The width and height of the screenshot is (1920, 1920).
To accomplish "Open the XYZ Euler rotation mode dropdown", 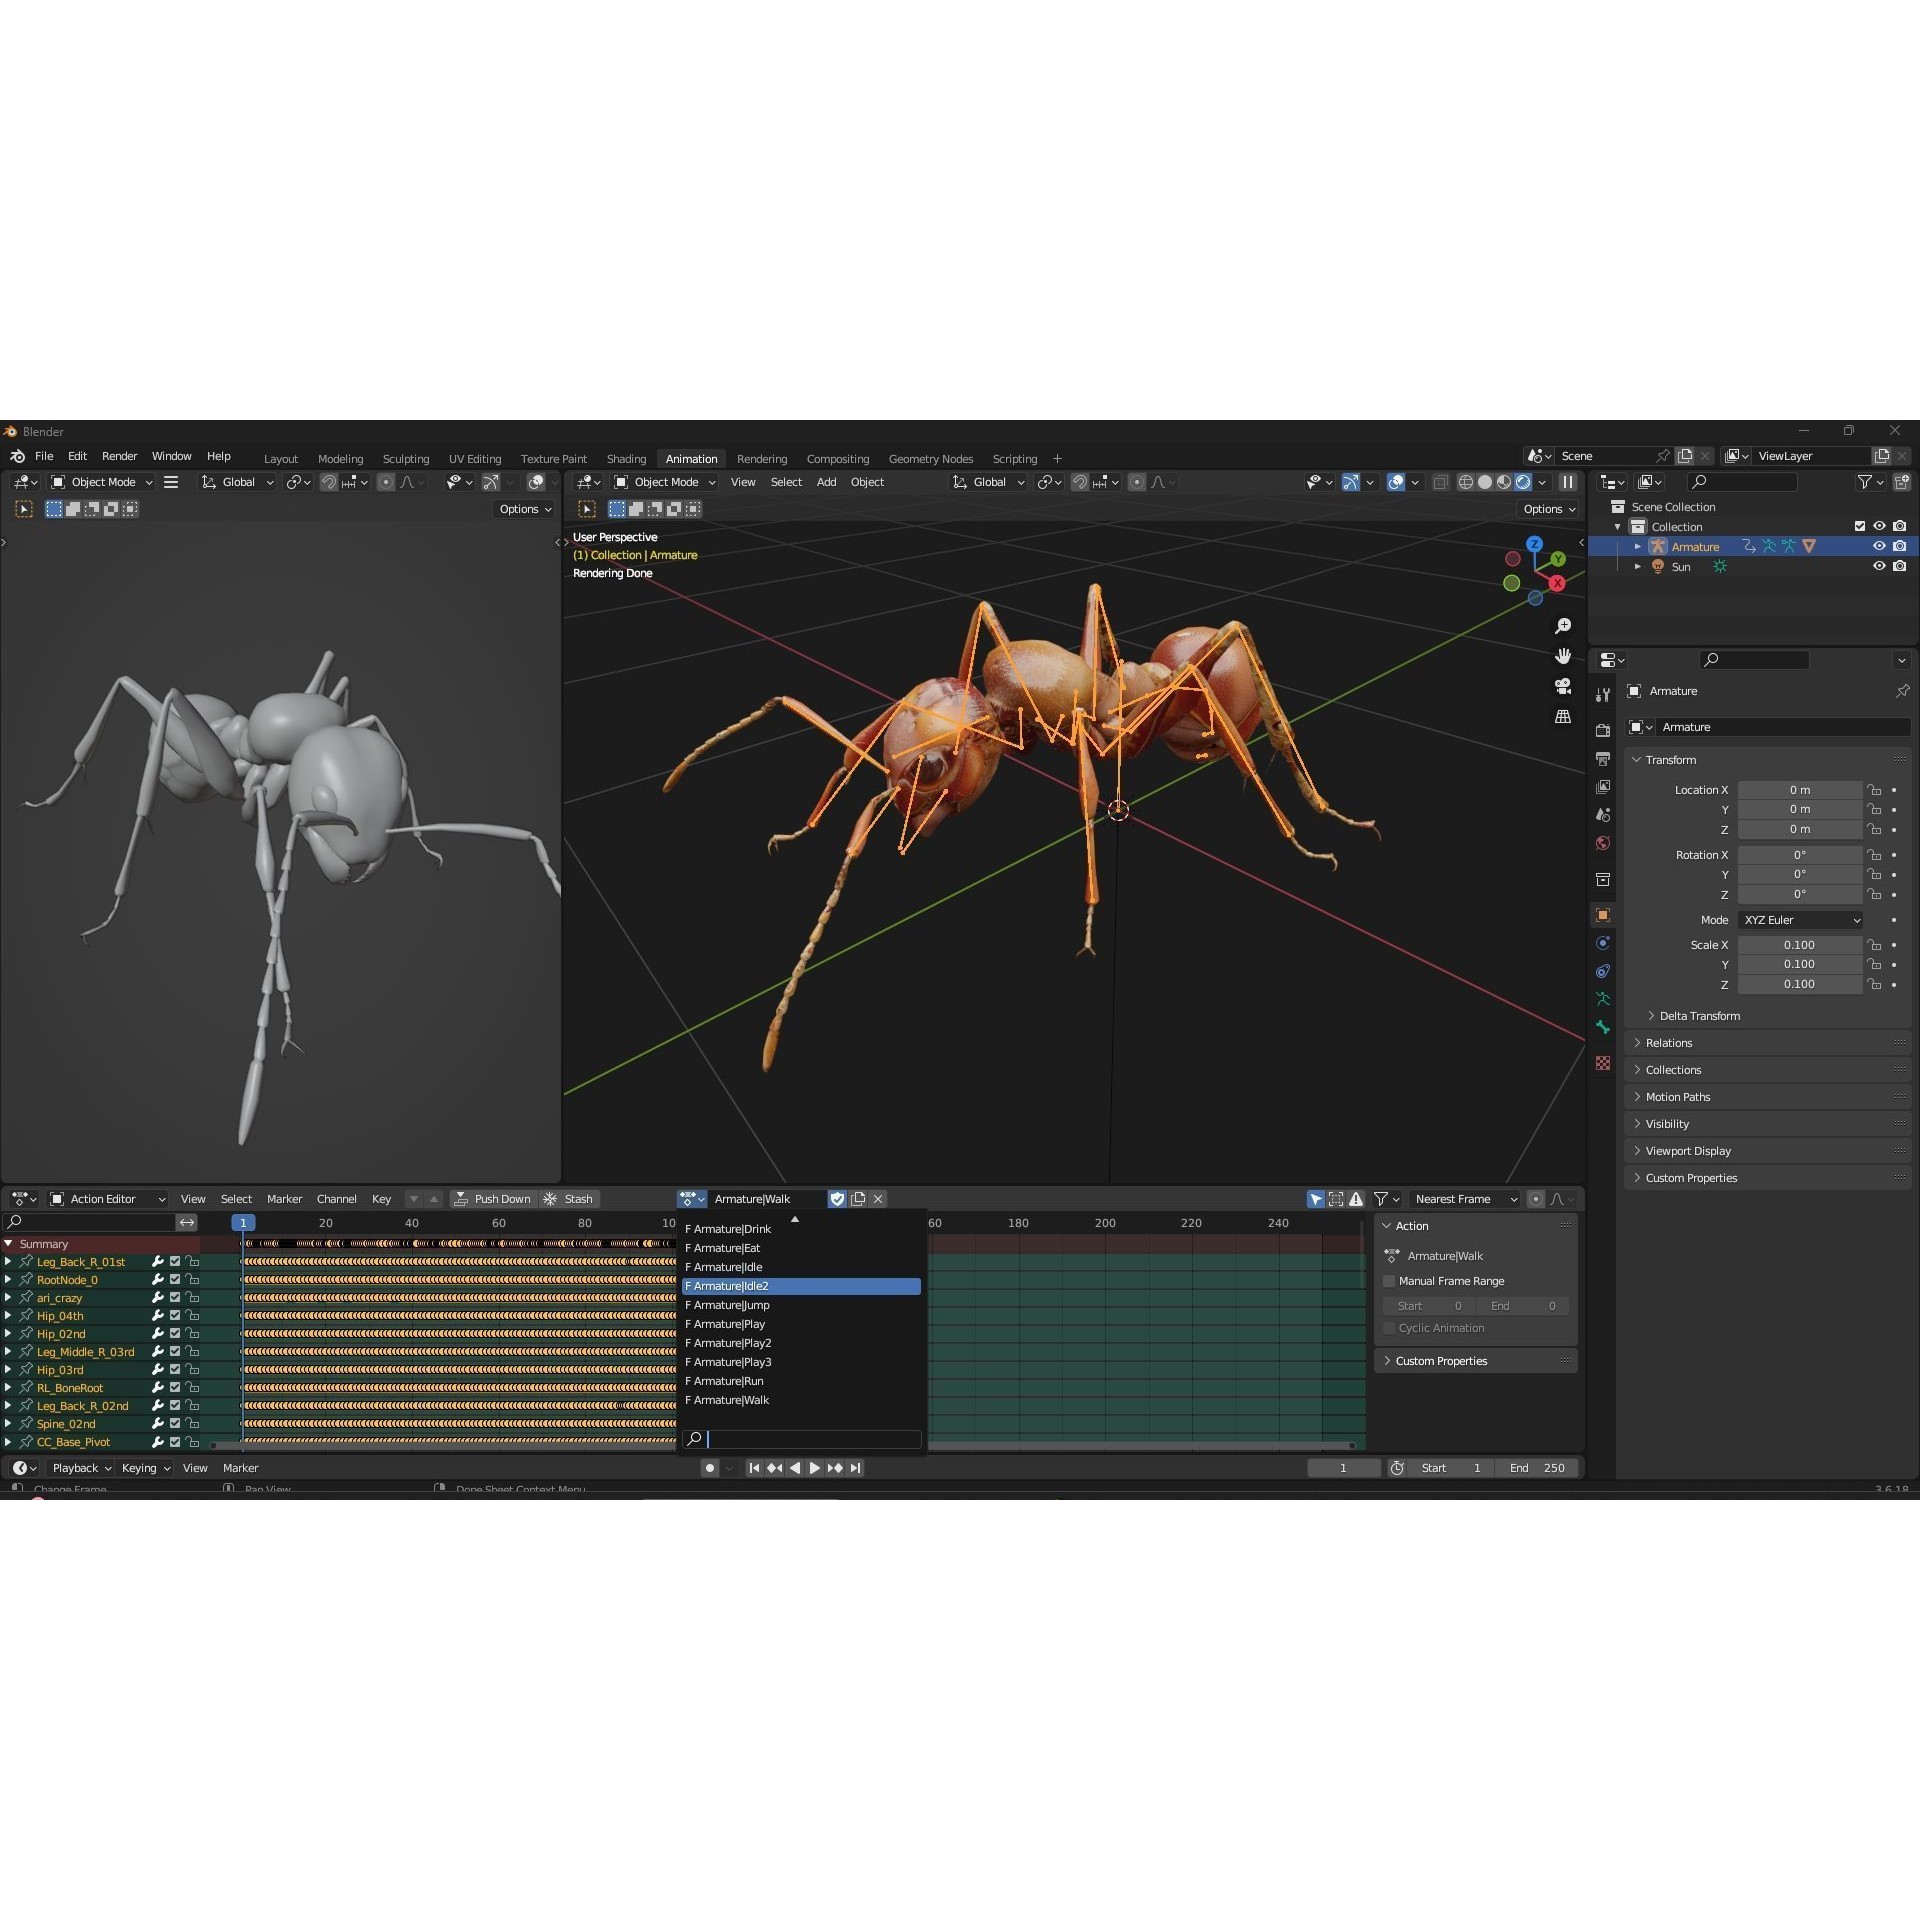I will pyautogui.click(x=1800, y=919).
